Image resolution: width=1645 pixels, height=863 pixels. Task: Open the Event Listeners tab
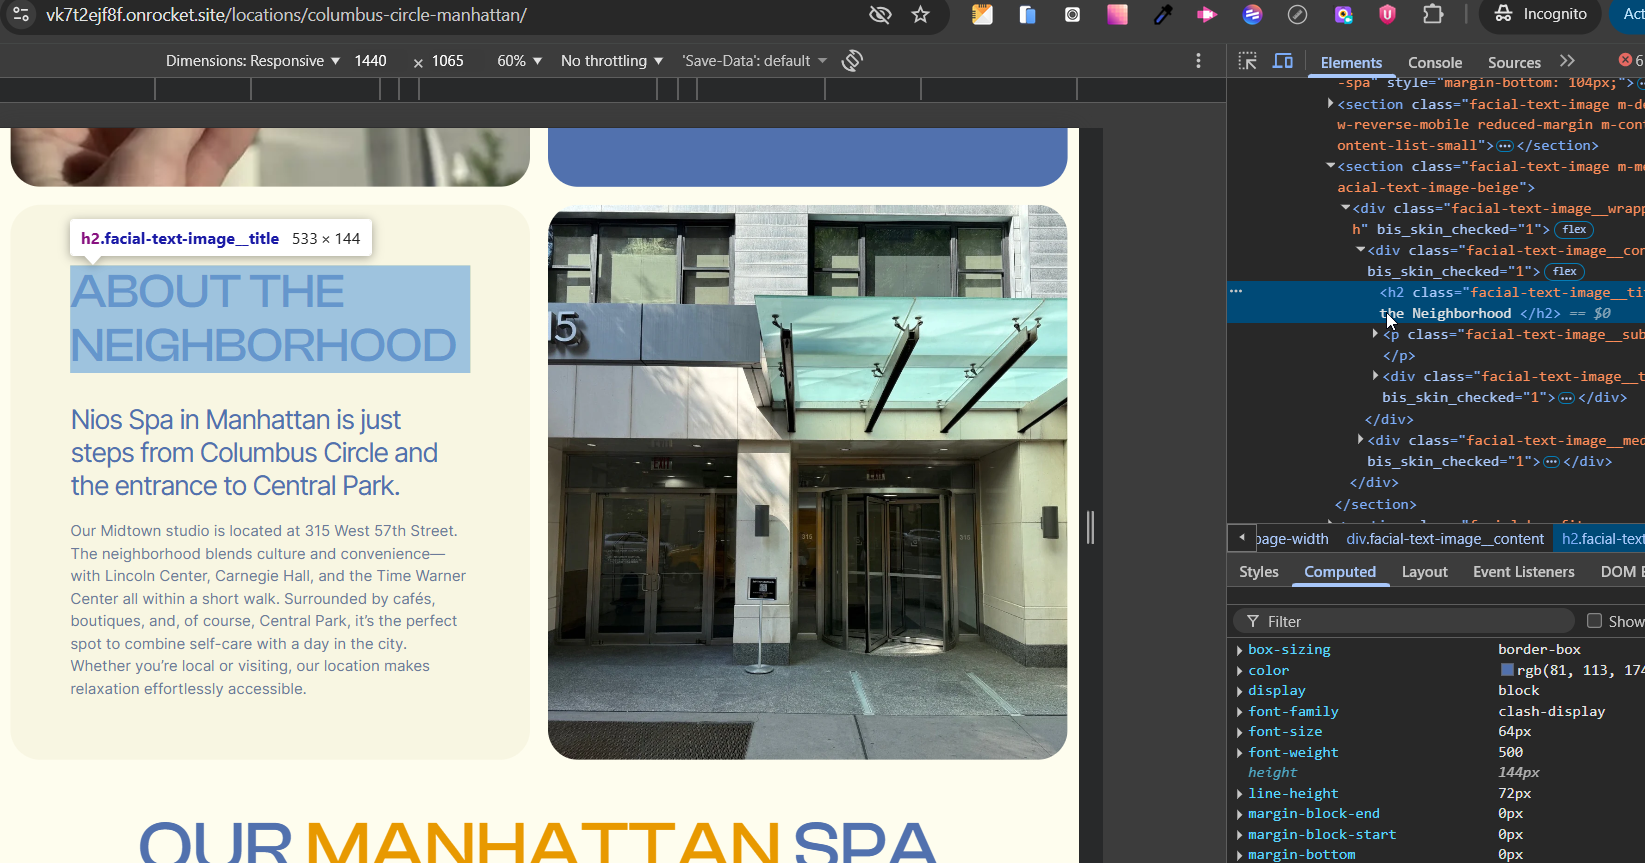(x=1524, y=572)
